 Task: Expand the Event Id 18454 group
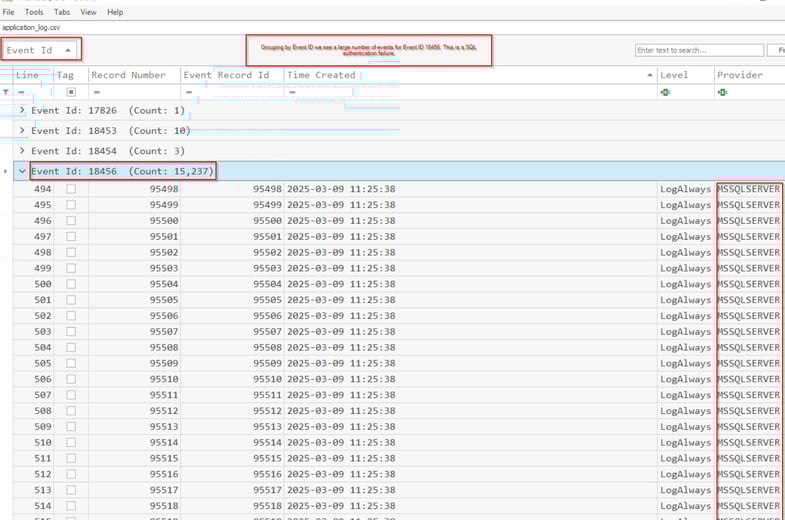point(22,150)
